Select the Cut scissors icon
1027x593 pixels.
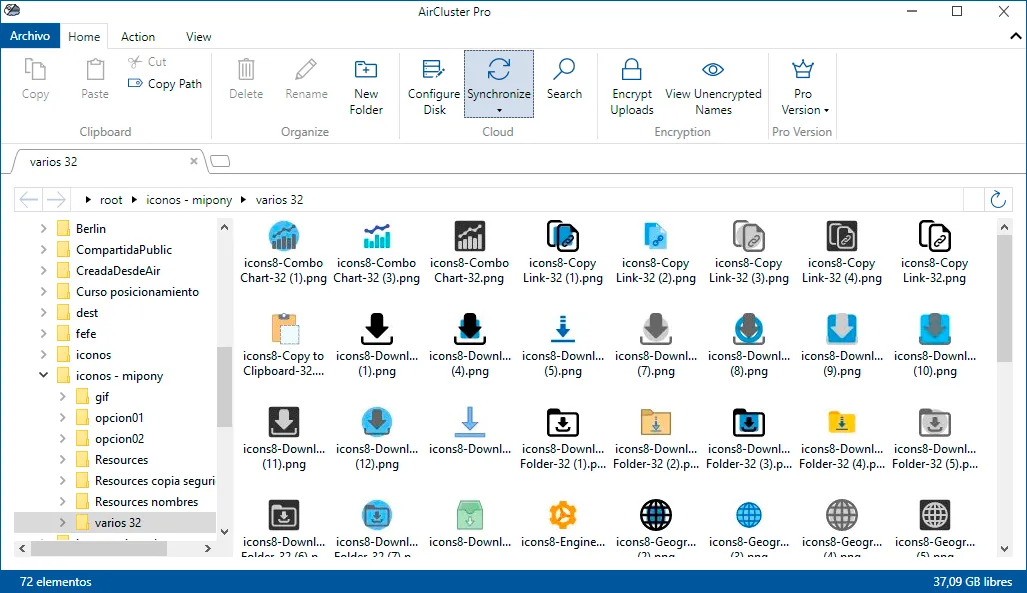(x=135, y=62)
